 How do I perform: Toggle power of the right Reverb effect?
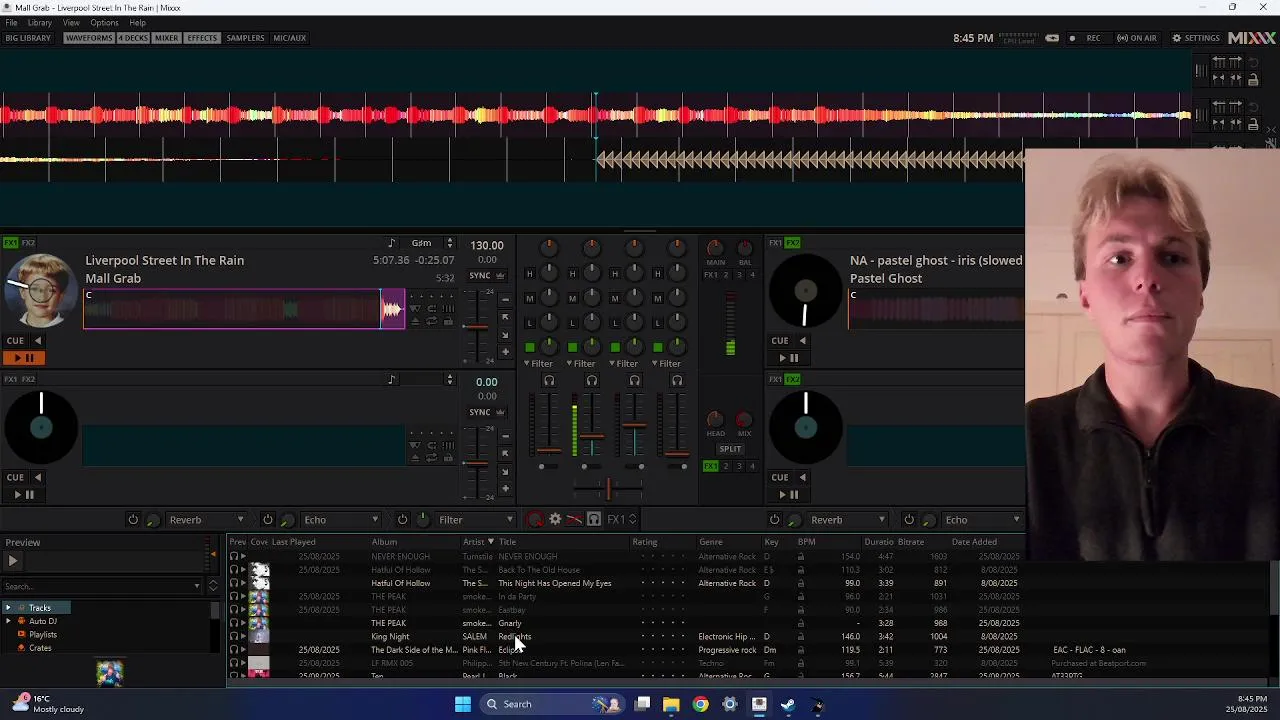pos(775,520)
